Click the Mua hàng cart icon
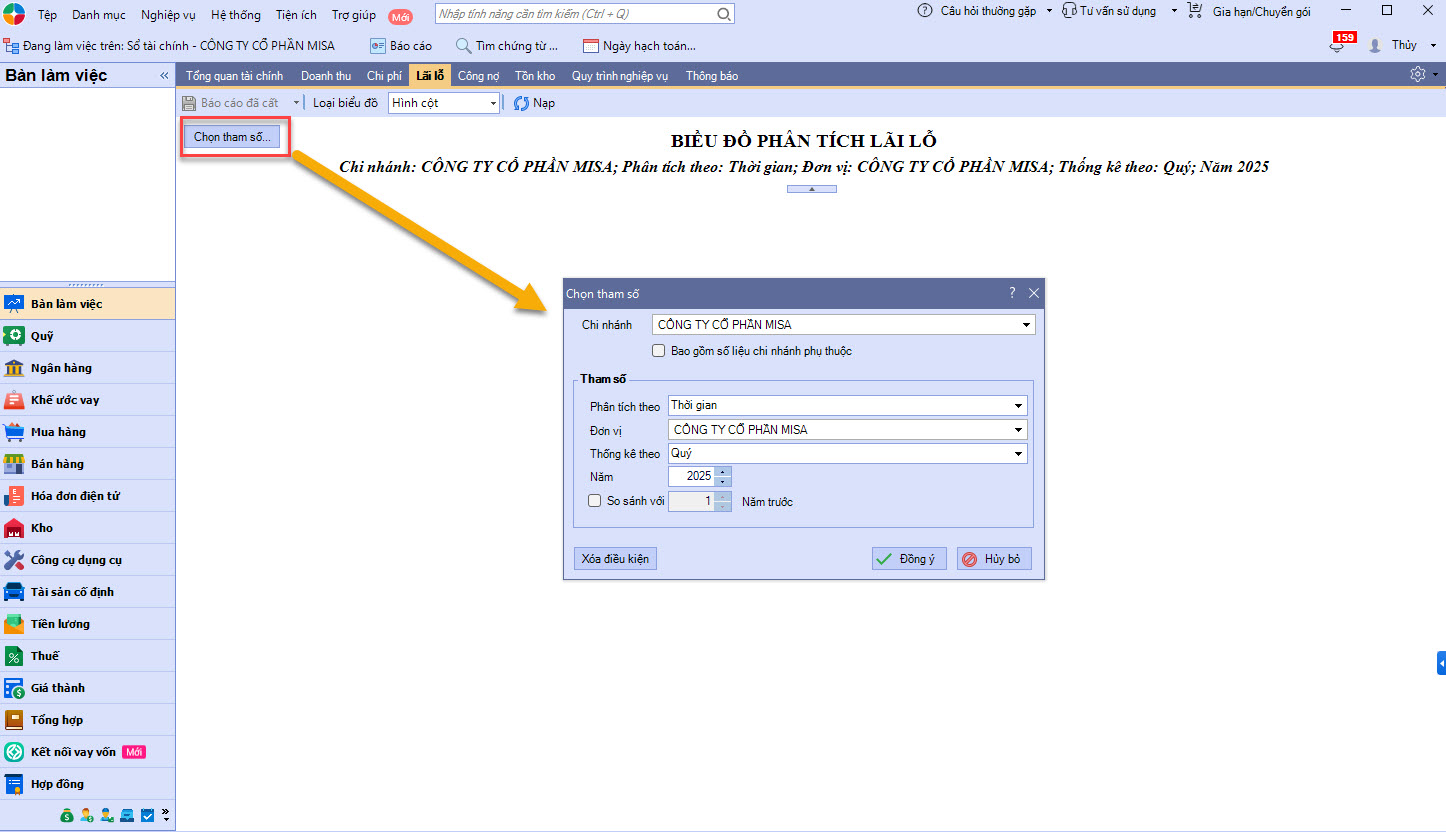1446x832 pixels. (14, 432)
